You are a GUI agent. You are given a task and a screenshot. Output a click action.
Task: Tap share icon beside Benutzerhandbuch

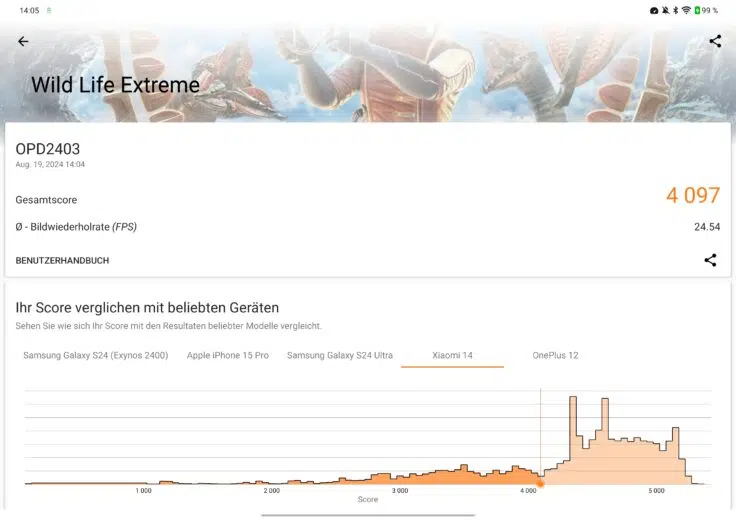point(710,260)
